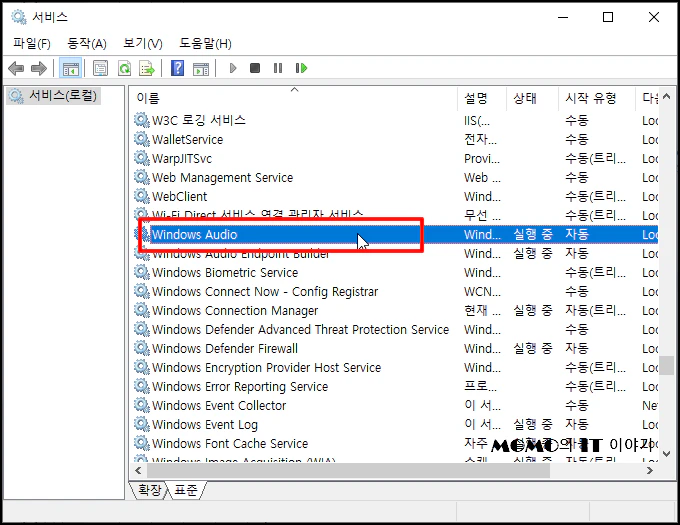Screen dimensions: 680x525
Task: Click the gear icon beside Windows Event Collector
Action: coord(141,405)
